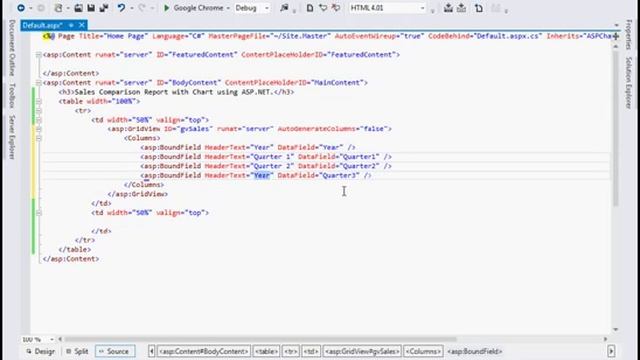Close the Default.aspx tab
Viewport: 640px width, 360px height.
click(x=82, y=25)
